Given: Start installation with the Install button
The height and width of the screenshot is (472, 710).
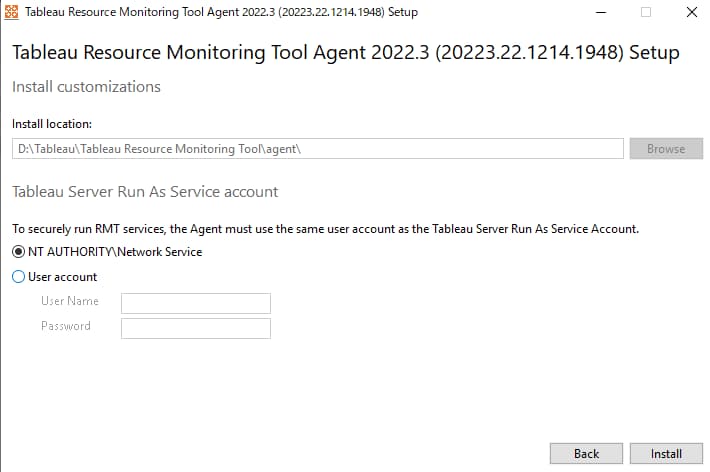Looking at the screenshot, I should (x=666, y=453).
